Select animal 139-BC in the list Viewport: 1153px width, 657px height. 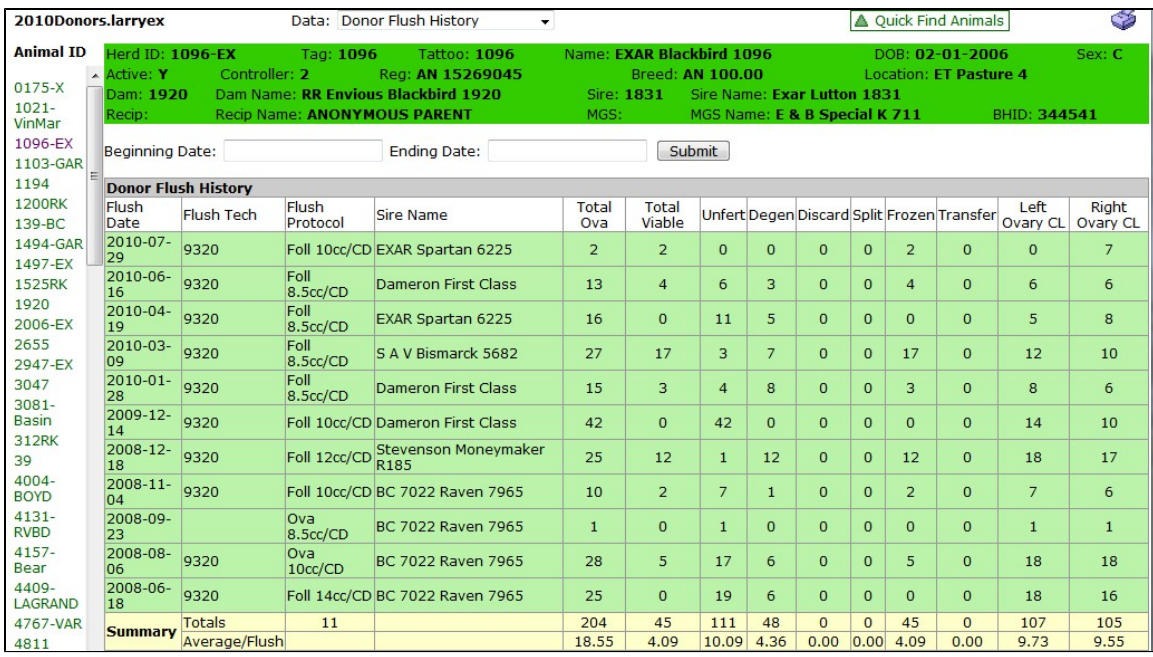click(x=39, y=224)
